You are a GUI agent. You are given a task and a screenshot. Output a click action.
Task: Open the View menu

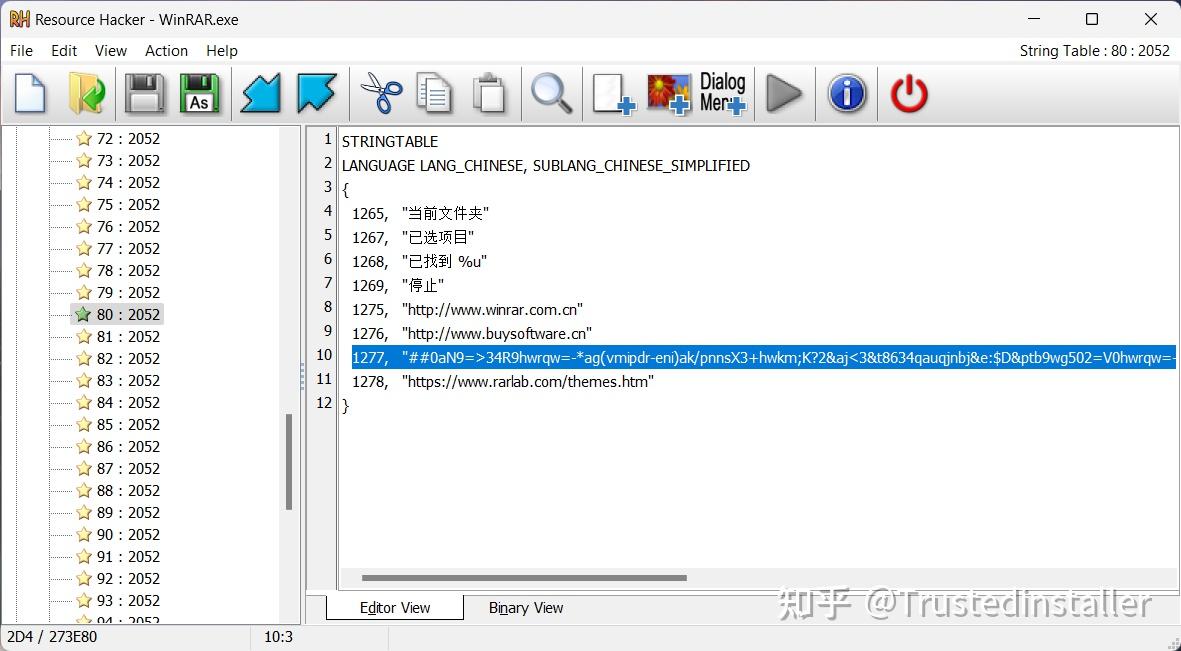point(111,50)
